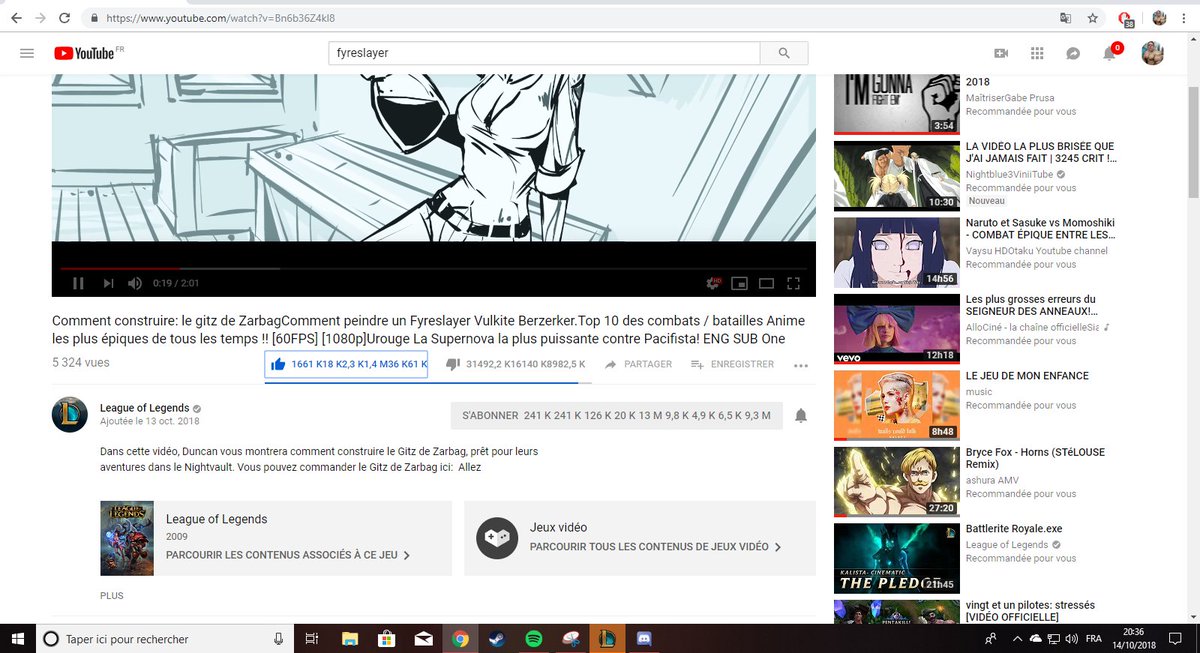
Task: Browse all Jeux vidéo contents link
Action: [x=655, y=547]
